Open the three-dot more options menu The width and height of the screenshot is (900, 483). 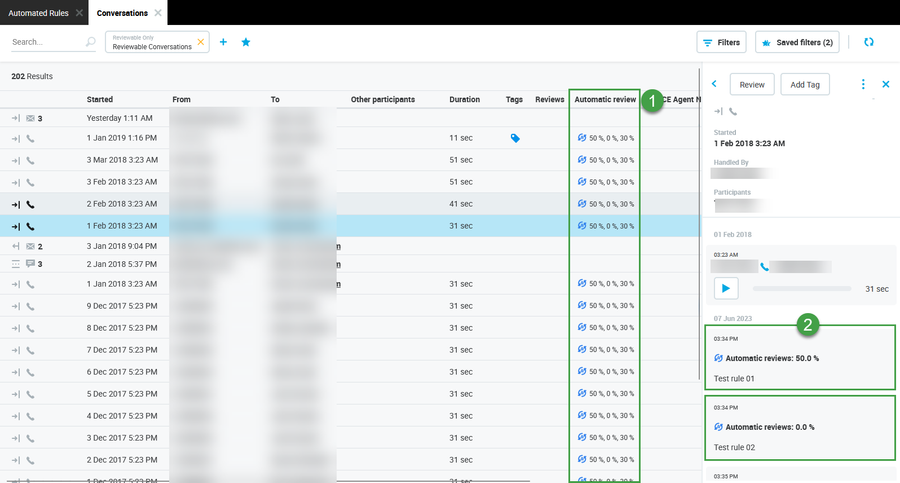tap(863, 84)
